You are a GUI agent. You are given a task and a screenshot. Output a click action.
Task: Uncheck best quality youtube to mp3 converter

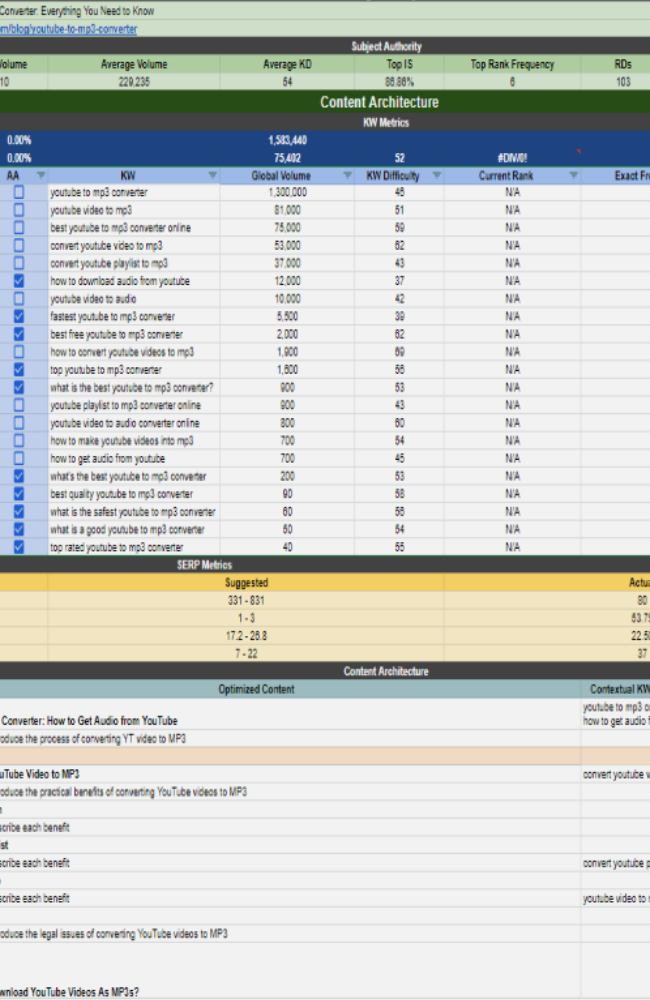coord(18,494)
